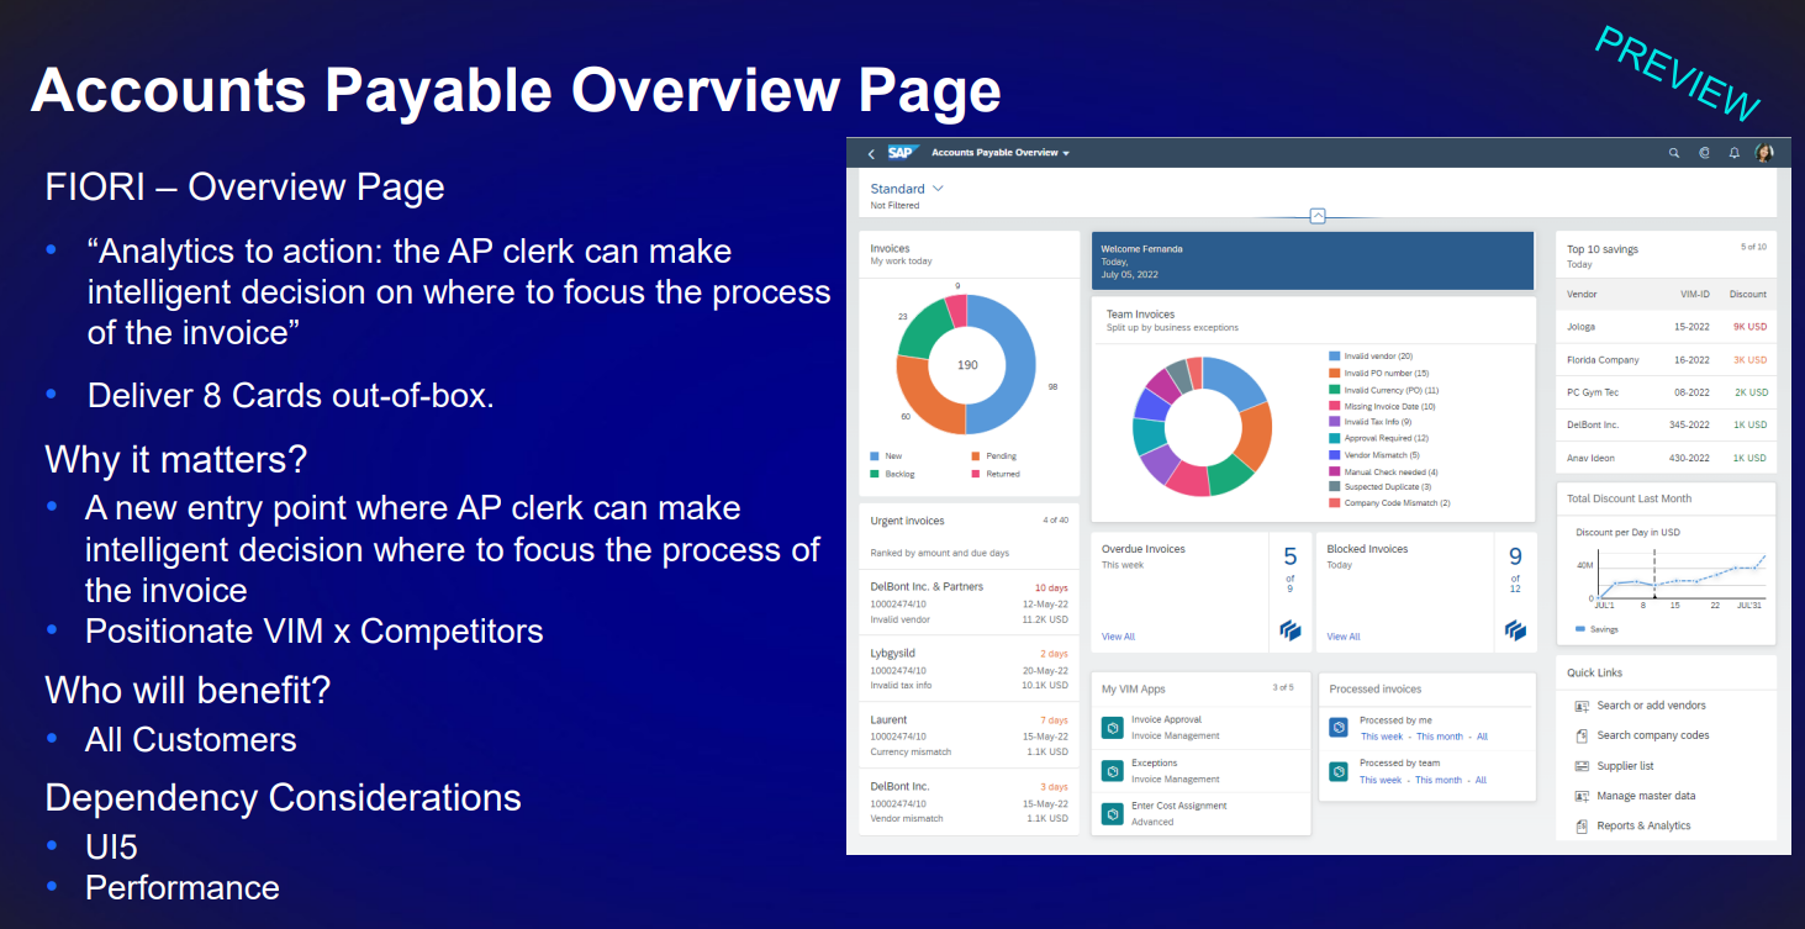This screenshot has width=1805, height=929.
Task: Select the Laurent urgent invoice
Action: tap(968, 735)
